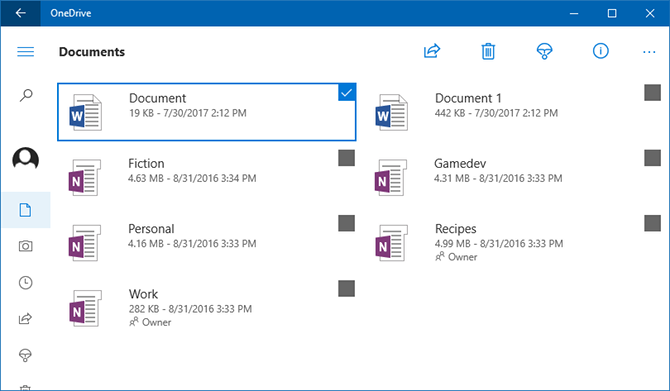
Task: Click the Document file name
Action: tap(157, 98)
